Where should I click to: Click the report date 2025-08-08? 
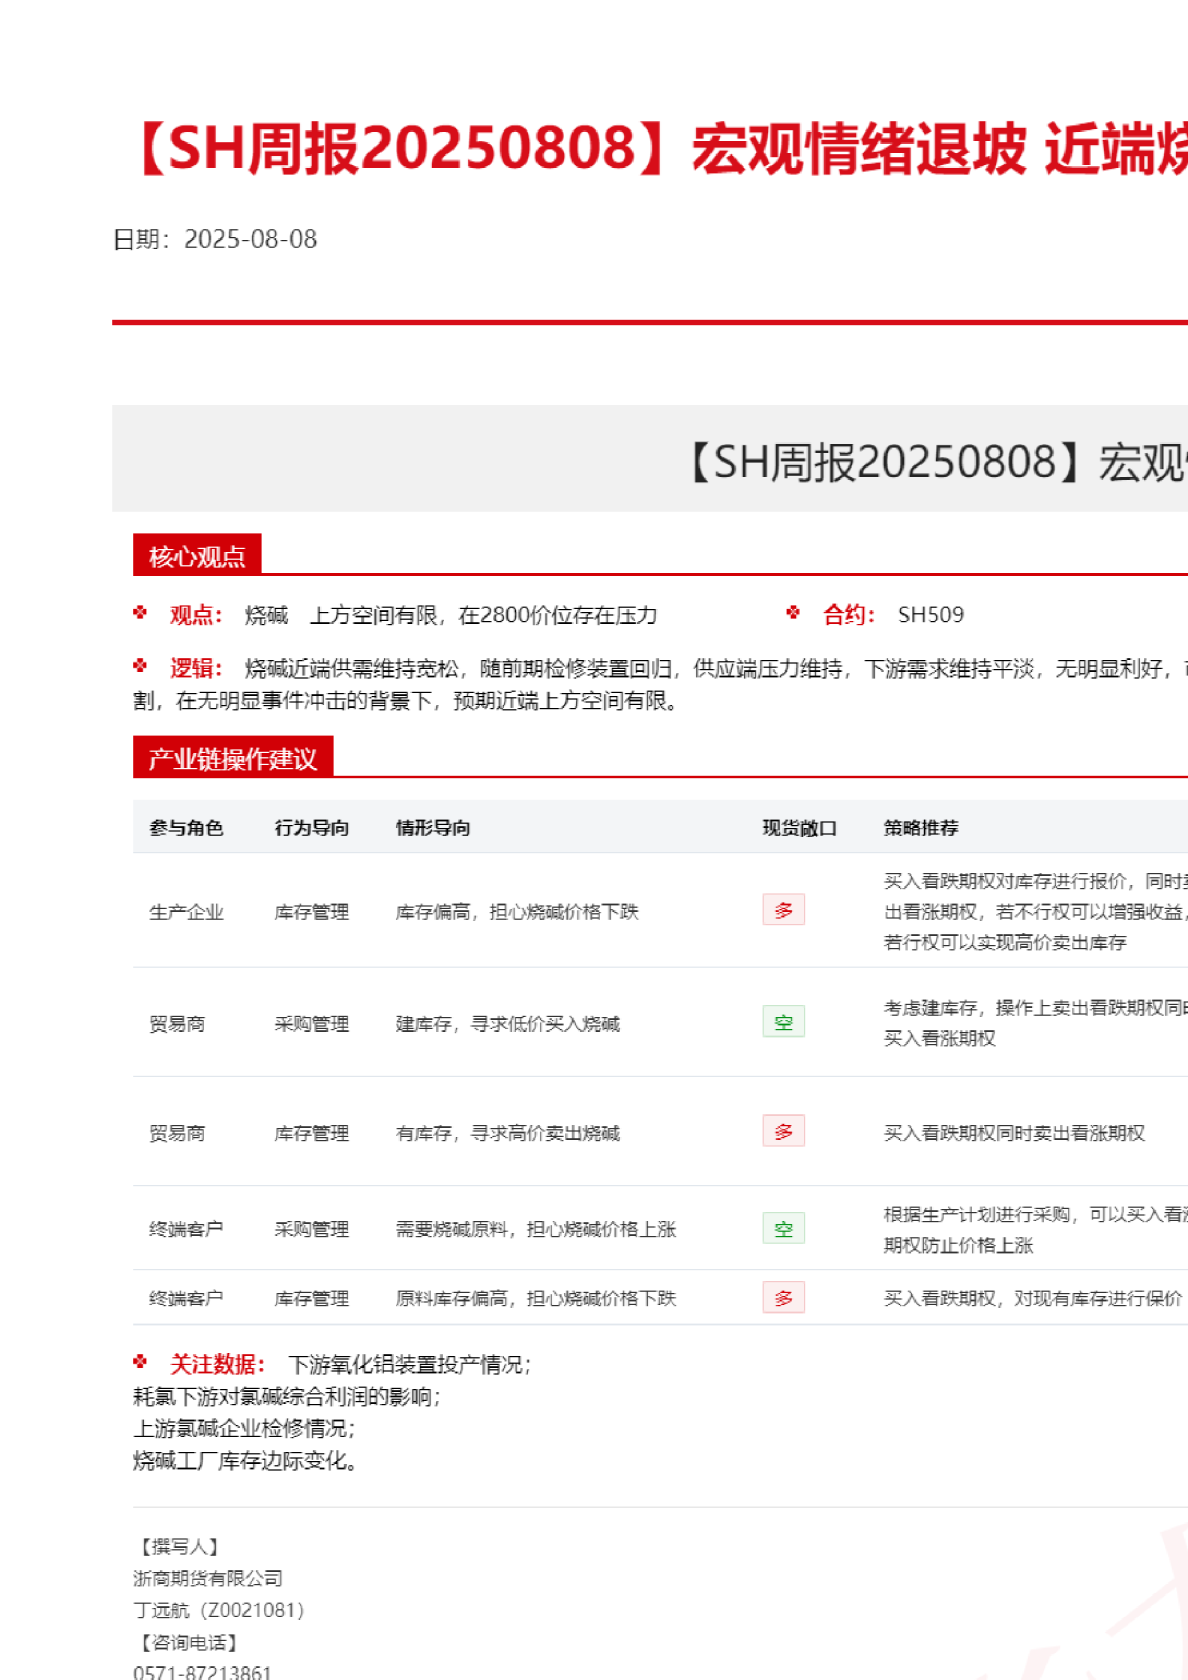[250, 239]
